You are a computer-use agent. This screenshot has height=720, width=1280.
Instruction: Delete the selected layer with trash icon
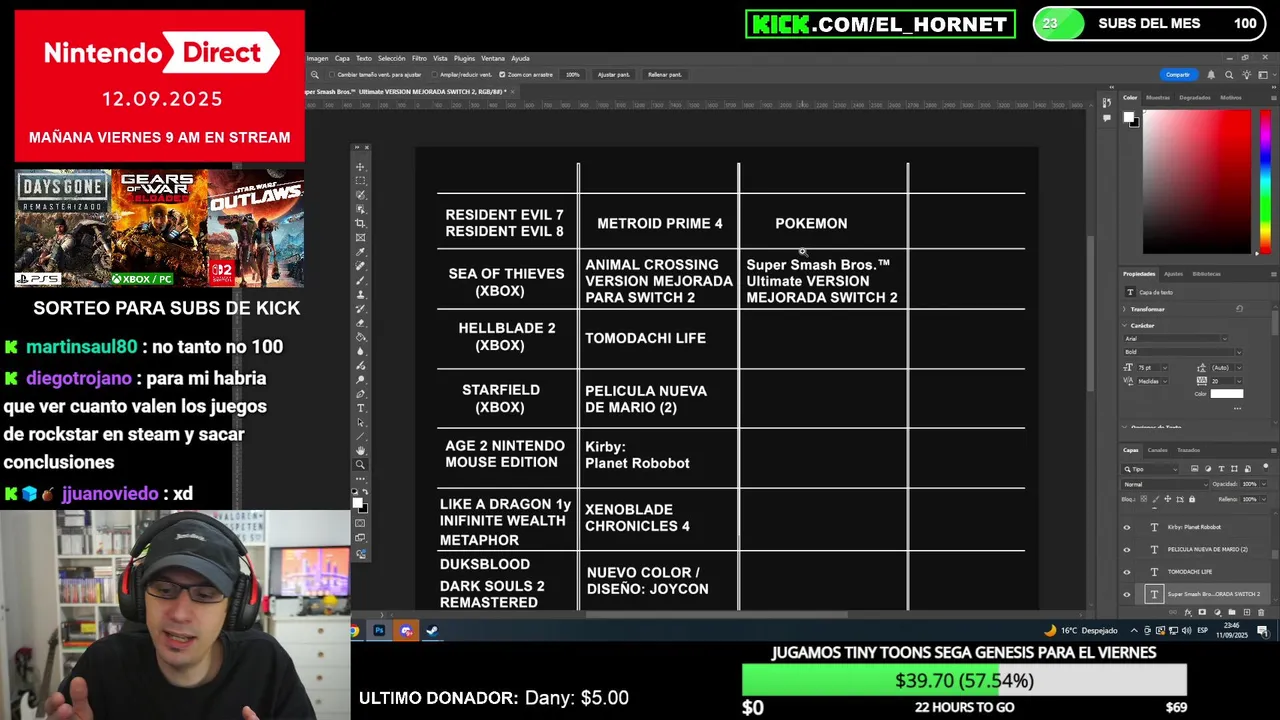pos(1261,612)
